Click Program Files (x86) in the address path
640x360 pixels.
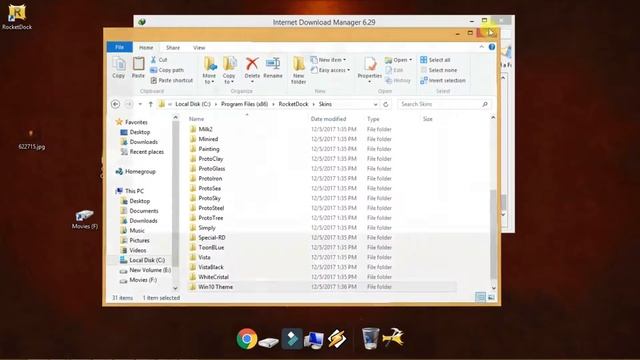[x=244, y=104]
